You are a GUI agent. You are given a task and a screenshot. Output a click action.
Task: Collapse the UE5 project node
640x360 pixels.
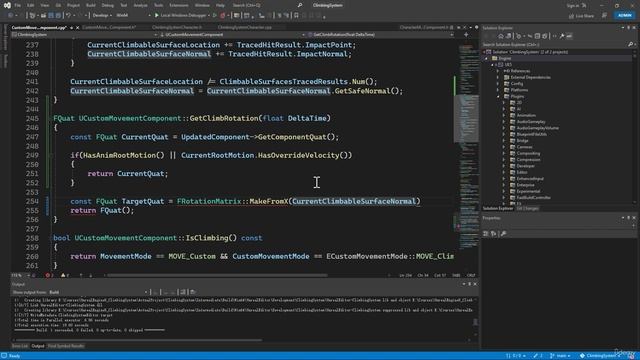tap(493, 64)
